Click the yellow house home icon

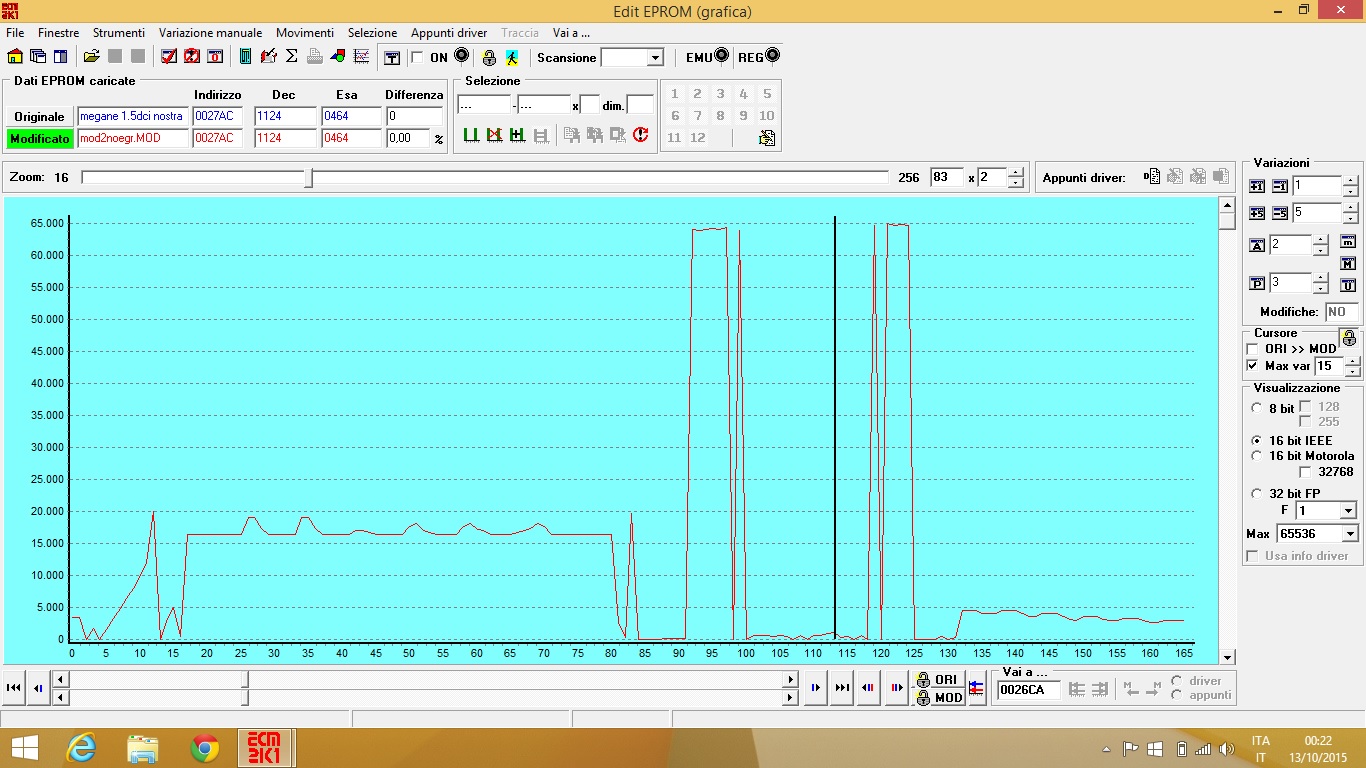(x=15, y=57)
